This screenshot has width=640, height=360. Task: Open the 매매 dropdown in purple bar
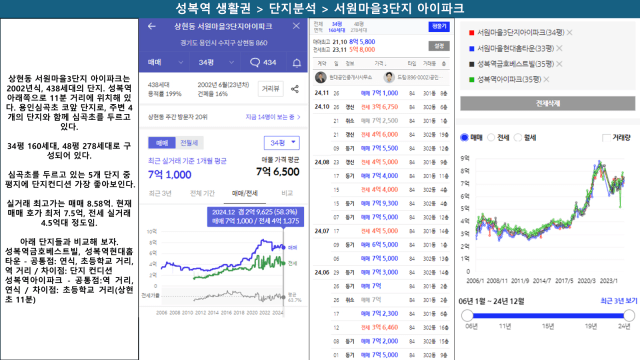click(165, 62)
